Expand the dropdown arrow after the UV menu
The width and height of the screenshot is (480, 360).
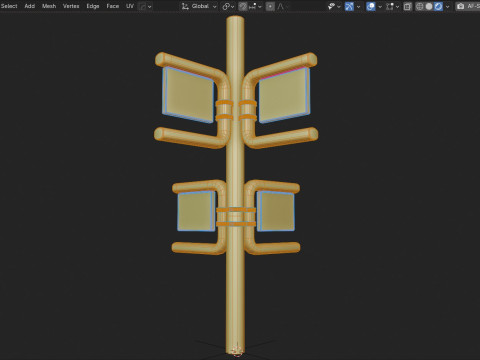(149, 6)
